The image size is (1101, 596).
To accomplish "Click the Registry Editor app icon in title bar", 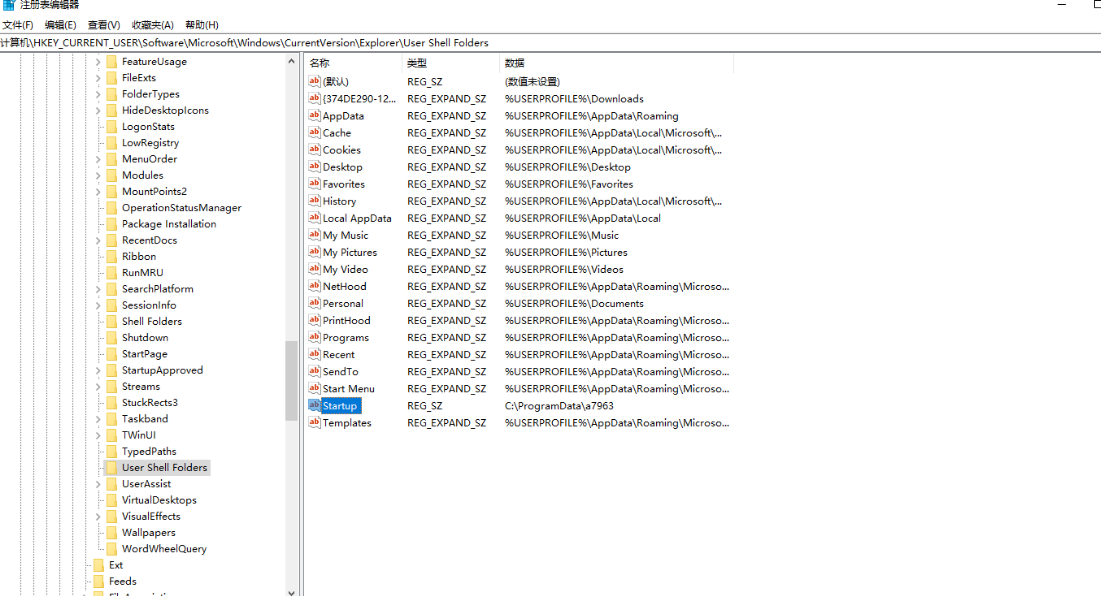I will pos(8,5).
